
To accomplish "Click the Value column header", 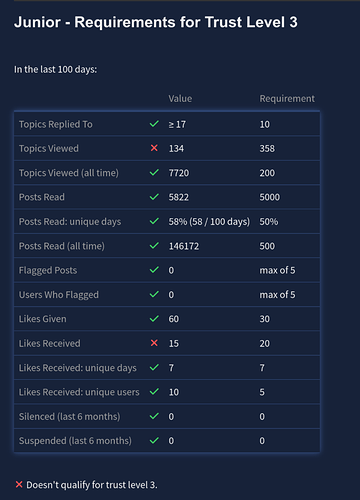I will 180,99.
